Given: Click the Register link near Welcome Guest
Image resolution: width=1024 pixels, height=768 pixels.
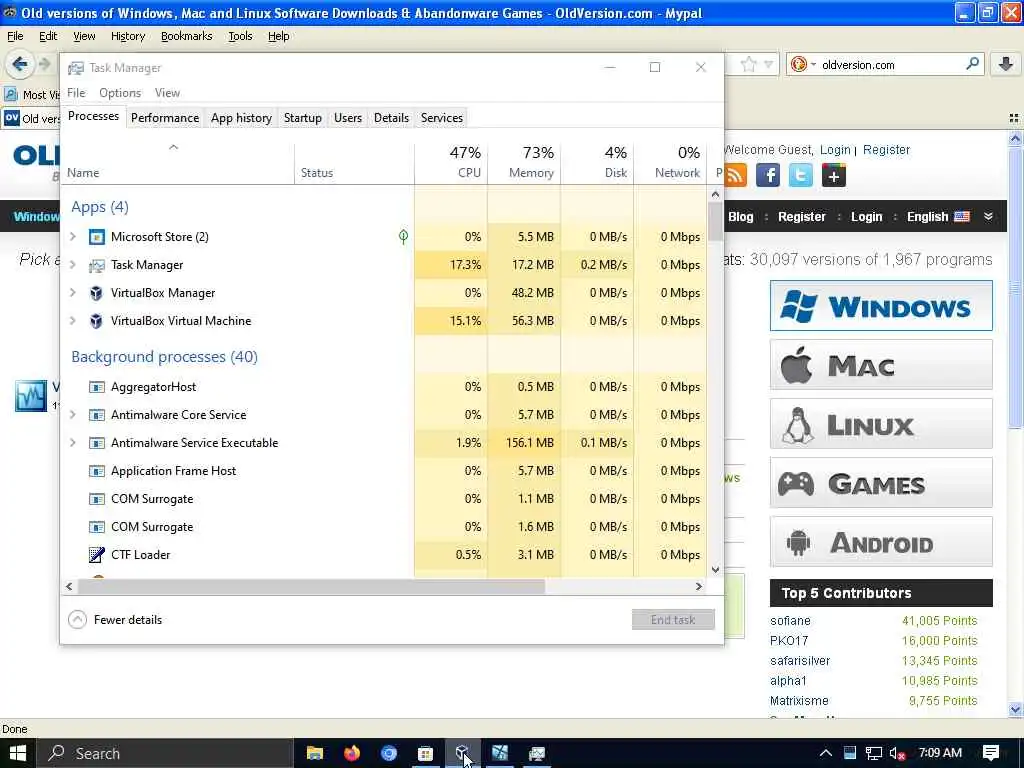Looking at the screenshot, I should 886,150.
